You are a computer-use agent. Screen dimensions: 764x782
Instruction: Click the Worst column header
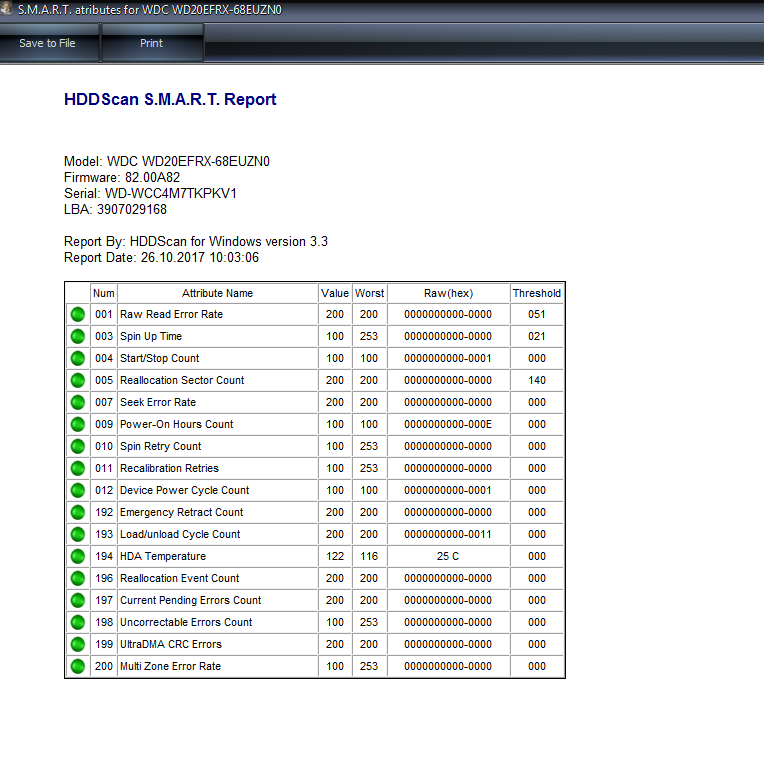[370, 293]
